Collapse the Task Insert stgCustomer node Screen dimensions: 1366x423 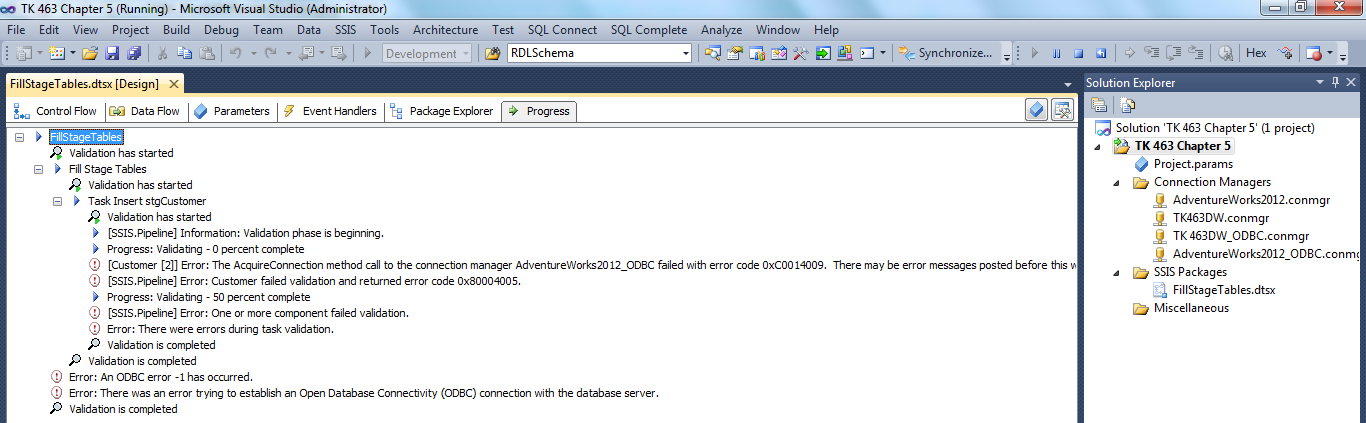[x=58, y=201]
